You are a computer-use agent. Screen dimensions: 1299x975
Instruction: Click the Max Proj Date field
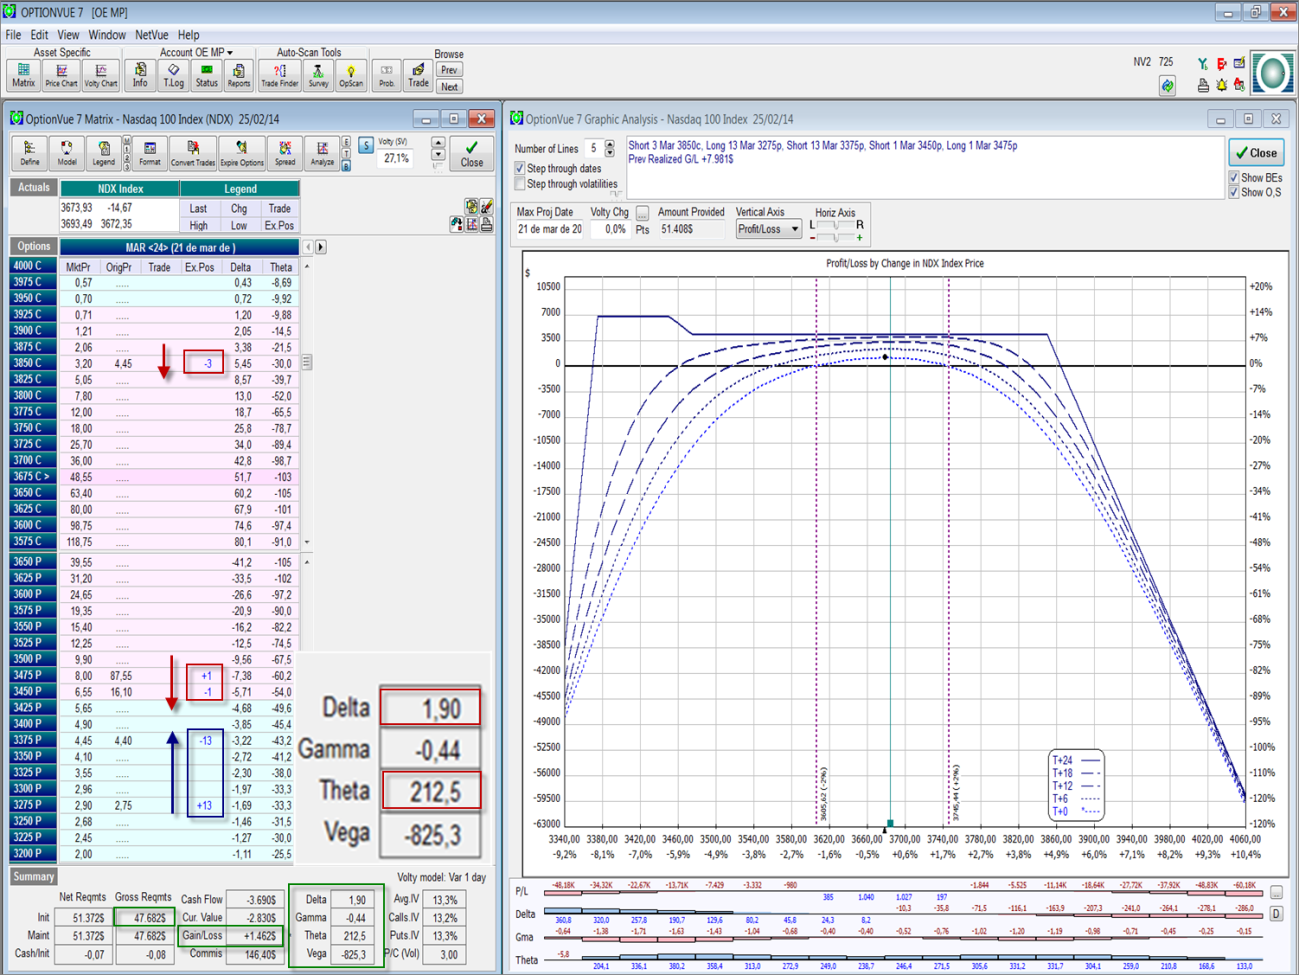coord(548,229)
